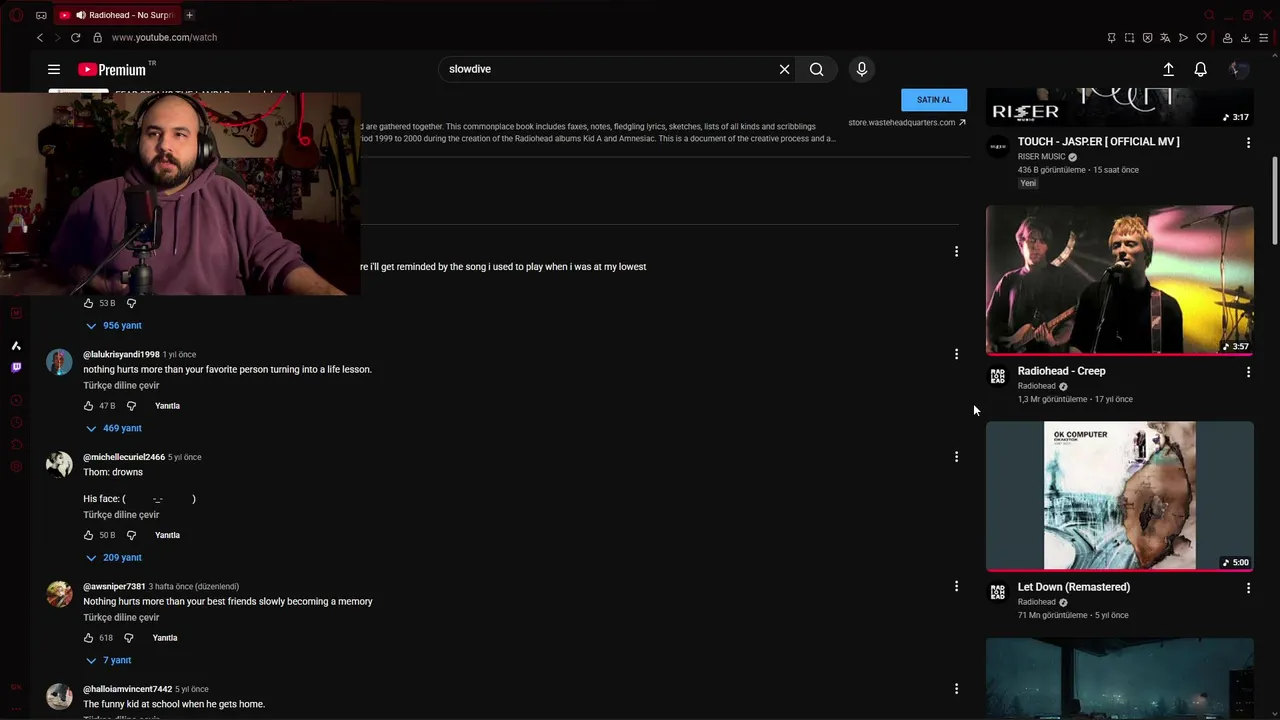Open more options for TOUCH - JASP.ER video

point(1248,143)
